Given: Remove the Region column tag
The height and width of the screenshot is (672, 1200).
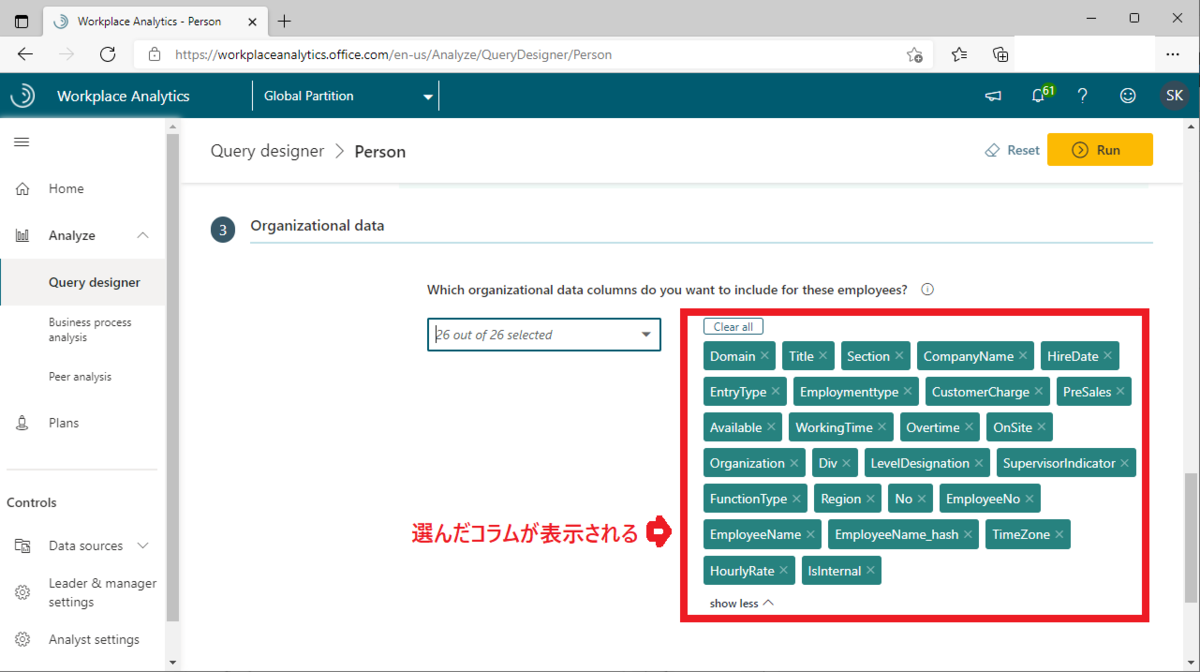Looking at the screenshot, I should pyautogui.click(x=871, y=499).
